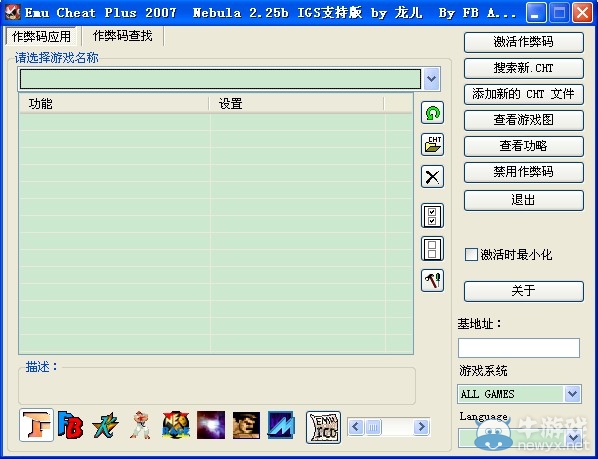Open the hammer tools settings icon
This screenshot has width=598, height=459.
click(x=432, y=281)
